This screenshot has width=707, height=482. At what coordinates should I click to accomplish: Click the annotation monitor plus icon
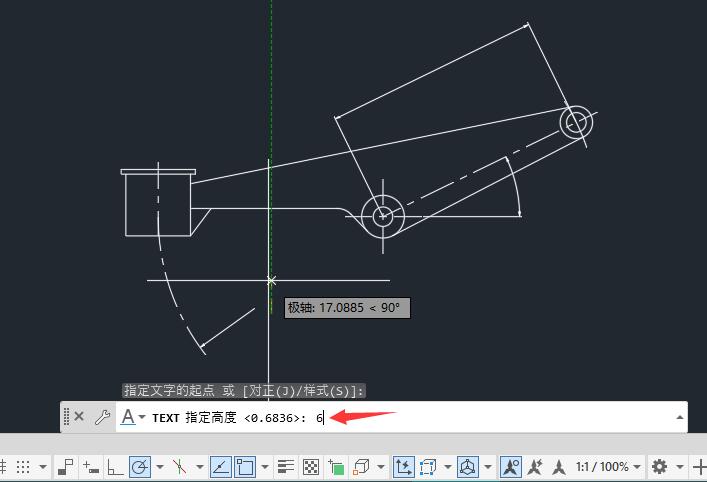(700, 467)
